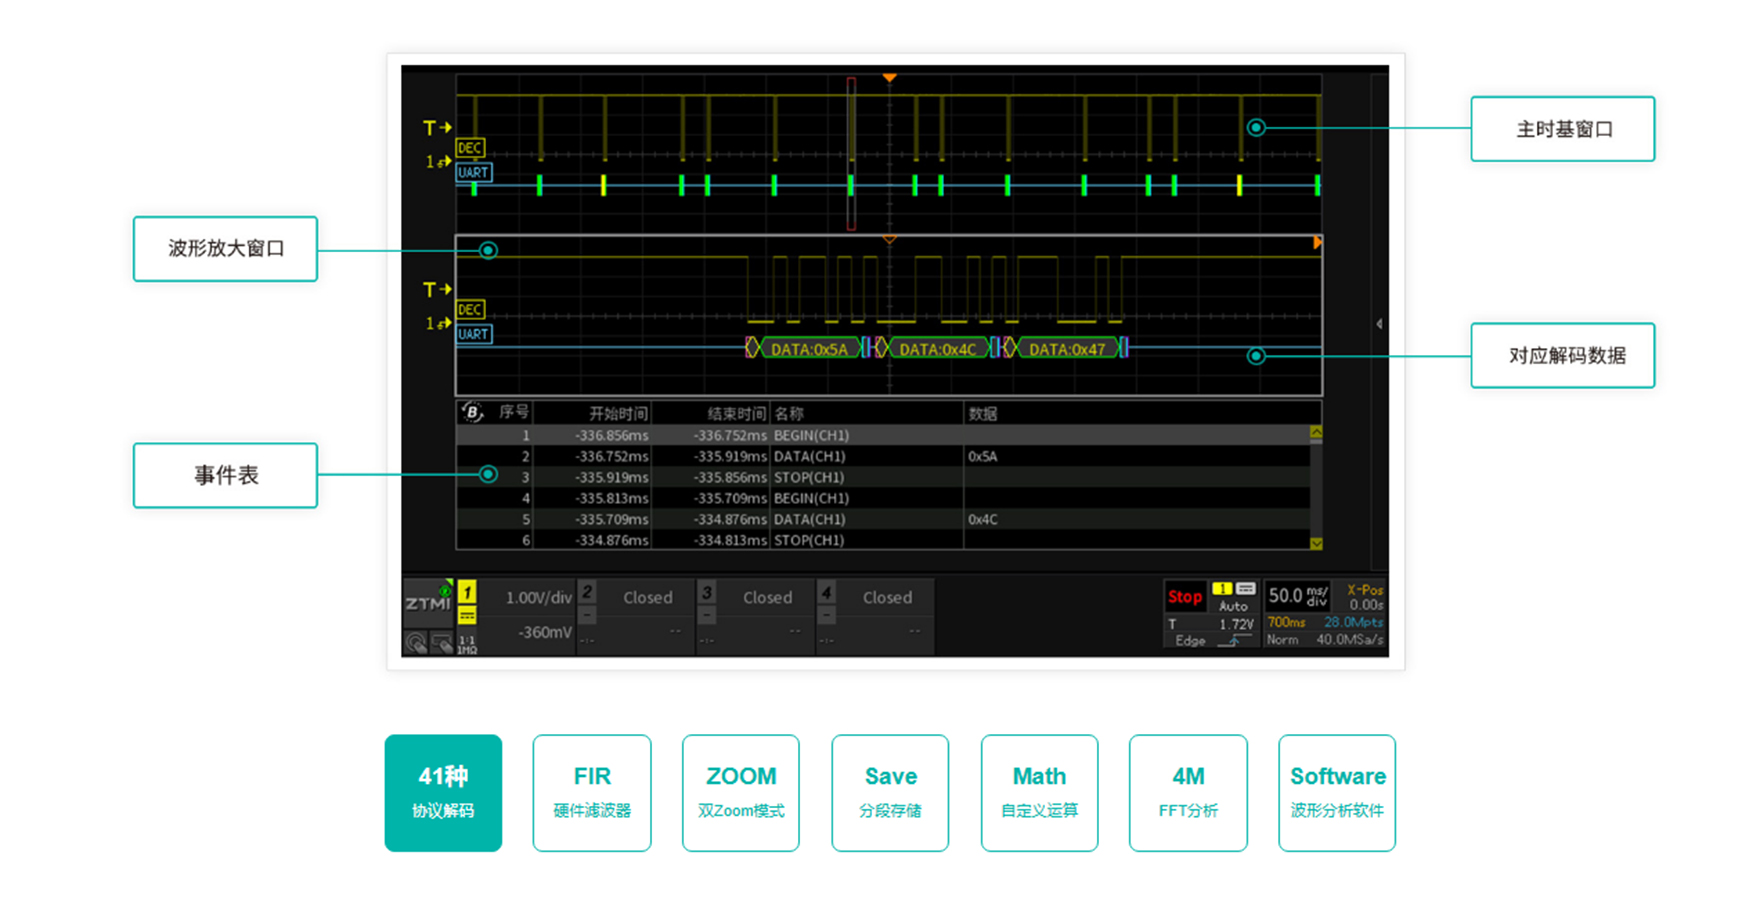The image size is (1760, 900).
Task: Select event row 5 DATA(CH1) 0x4C
Action: pos(883,519)
